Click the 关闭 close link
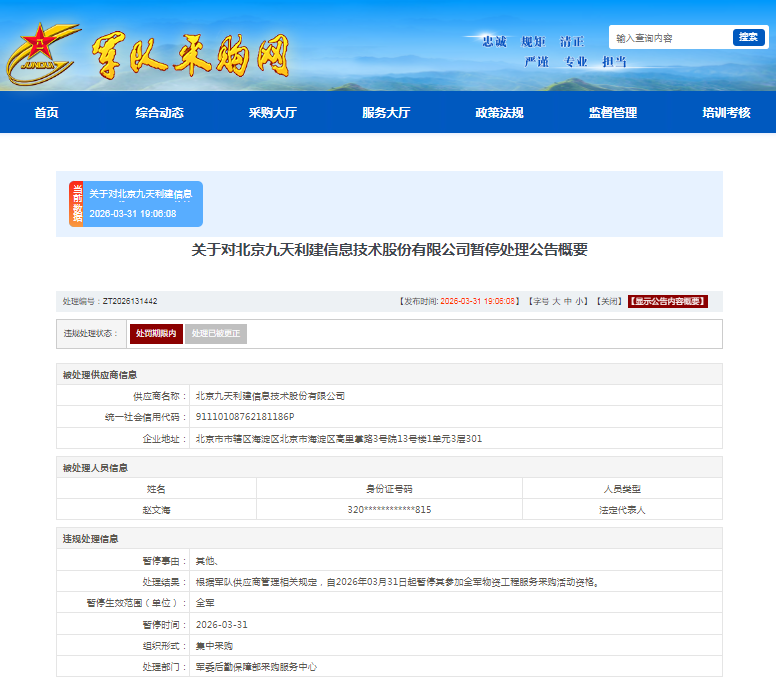 pos(609,301)
